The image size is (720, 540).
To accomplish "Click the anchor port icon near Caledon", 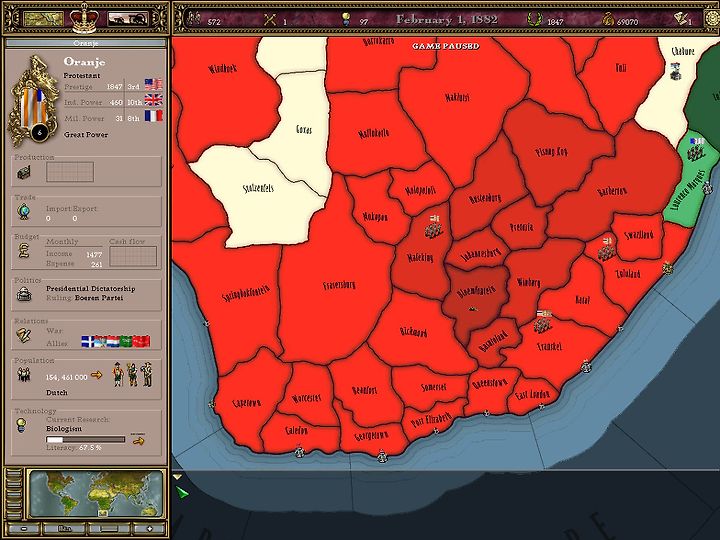I will (x=299, y=452).
